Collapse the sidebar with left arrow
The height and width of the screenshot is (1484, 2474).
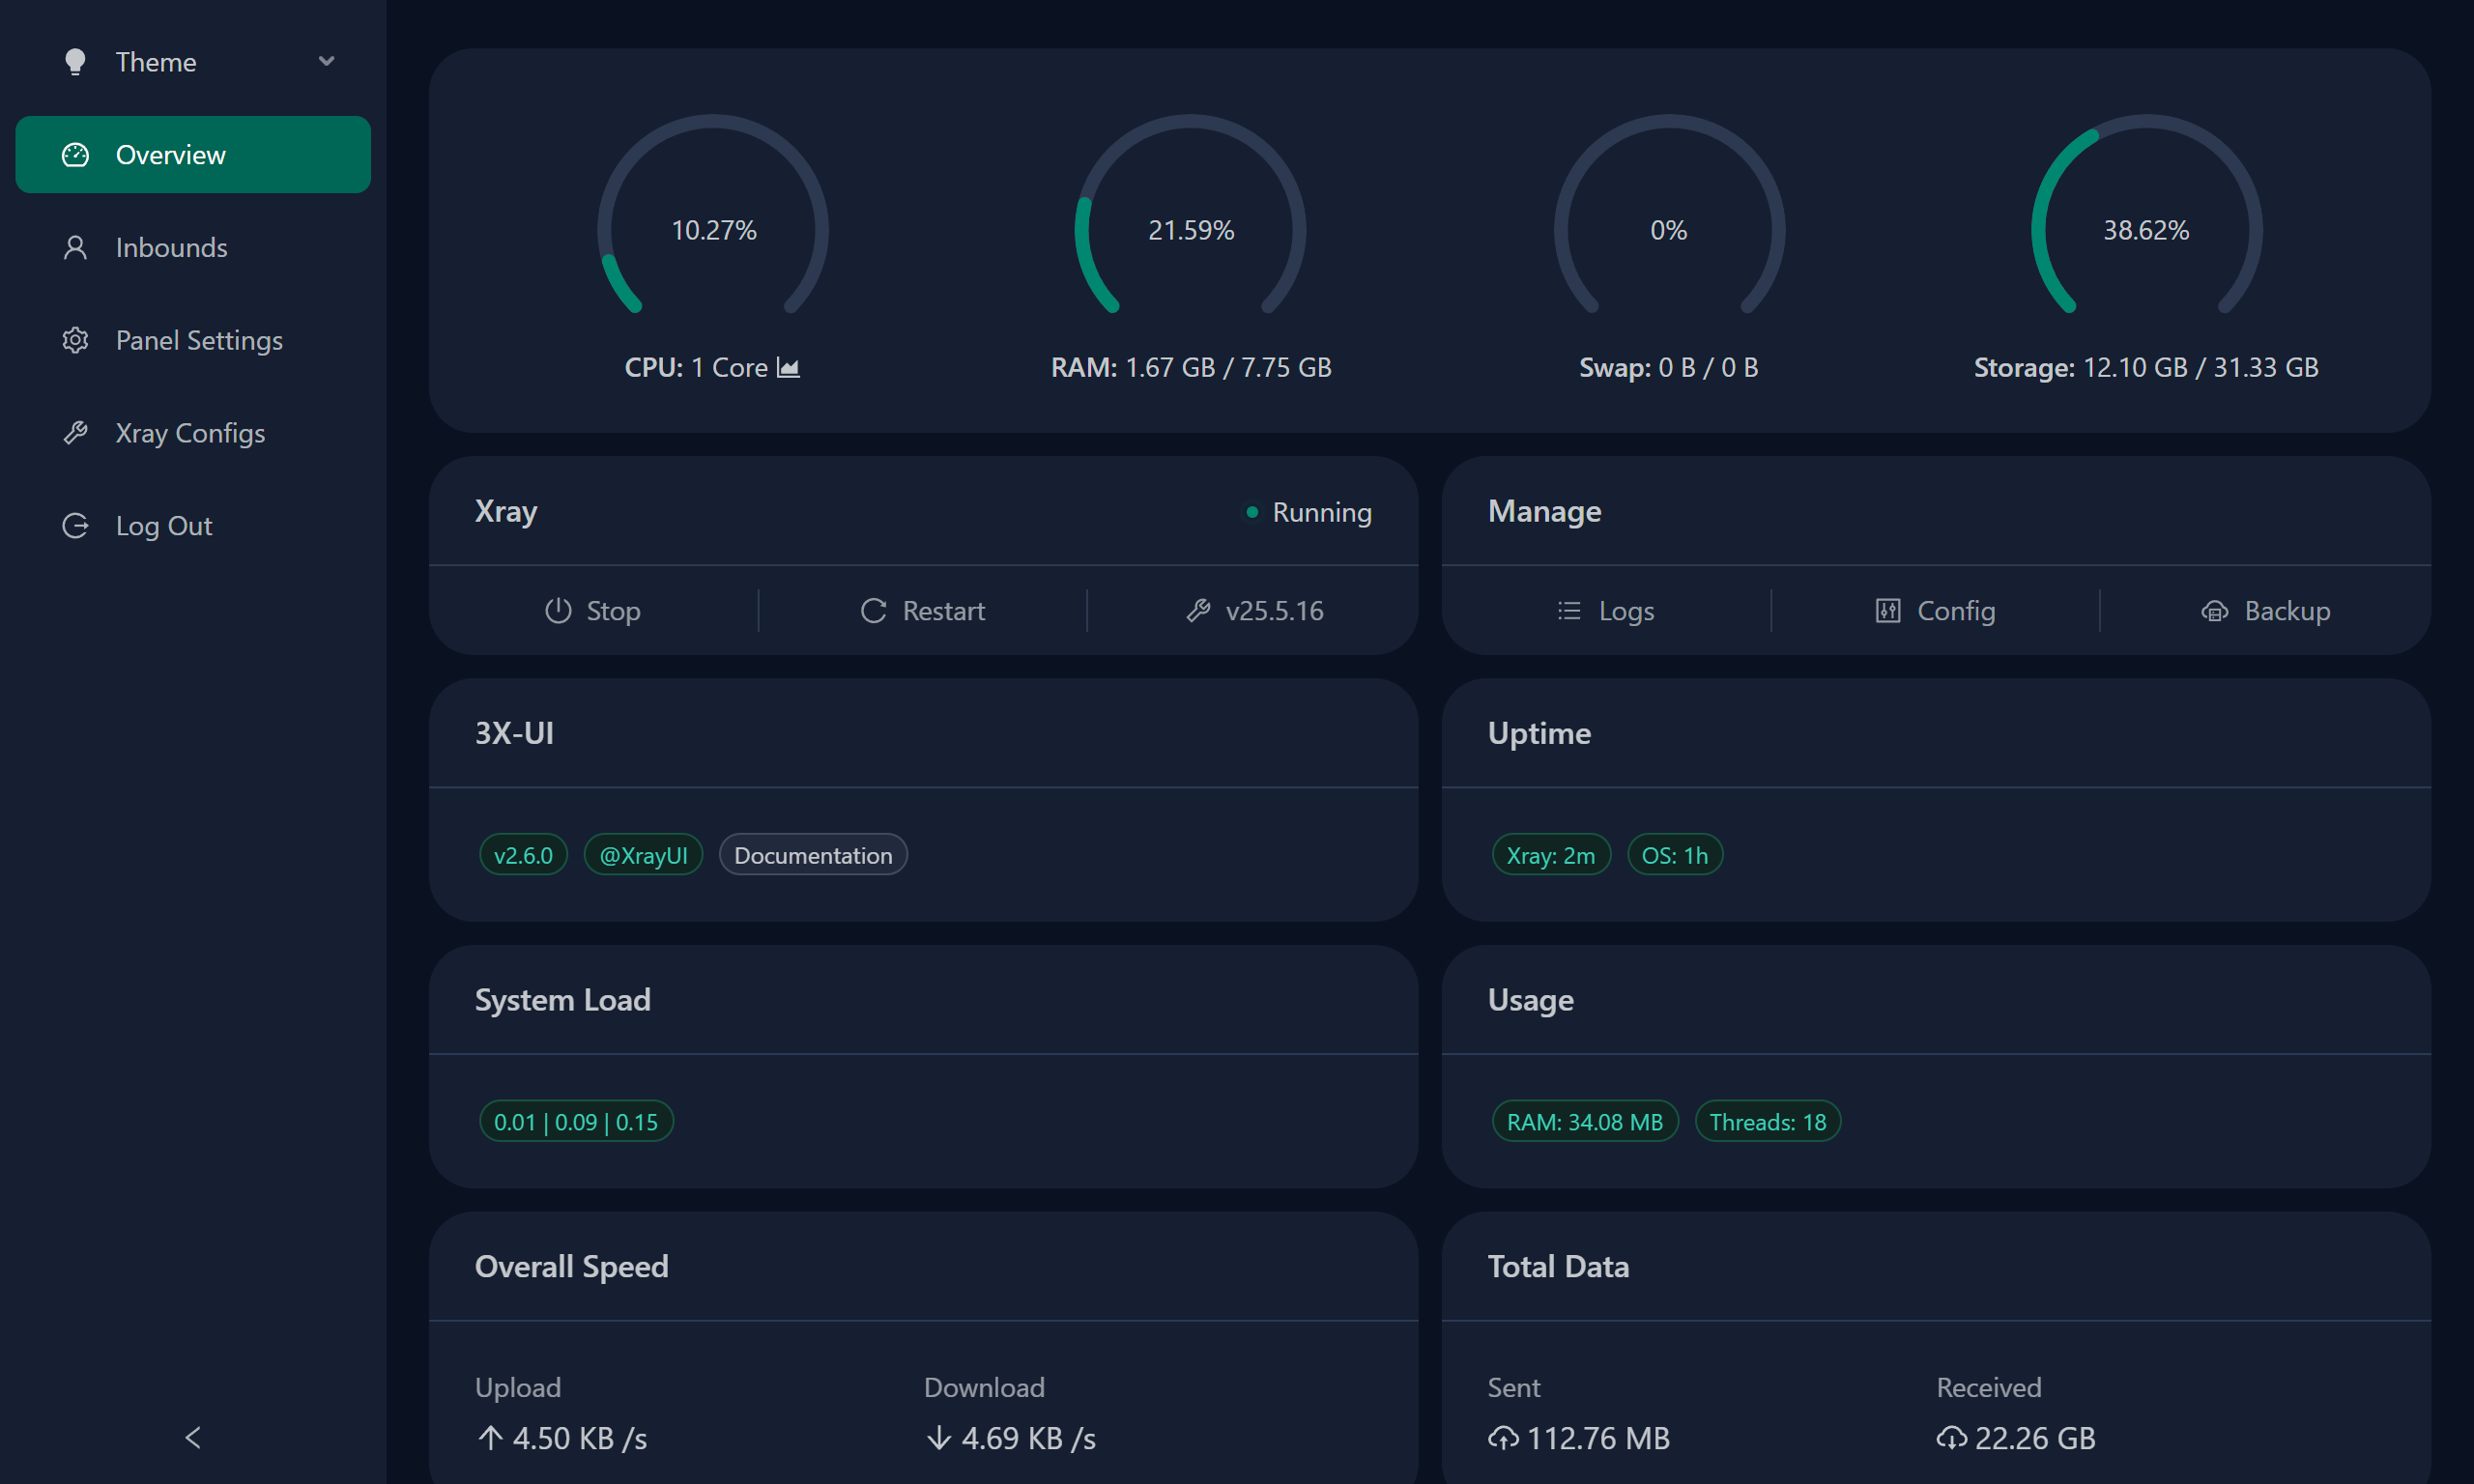tap(193, 1437)
